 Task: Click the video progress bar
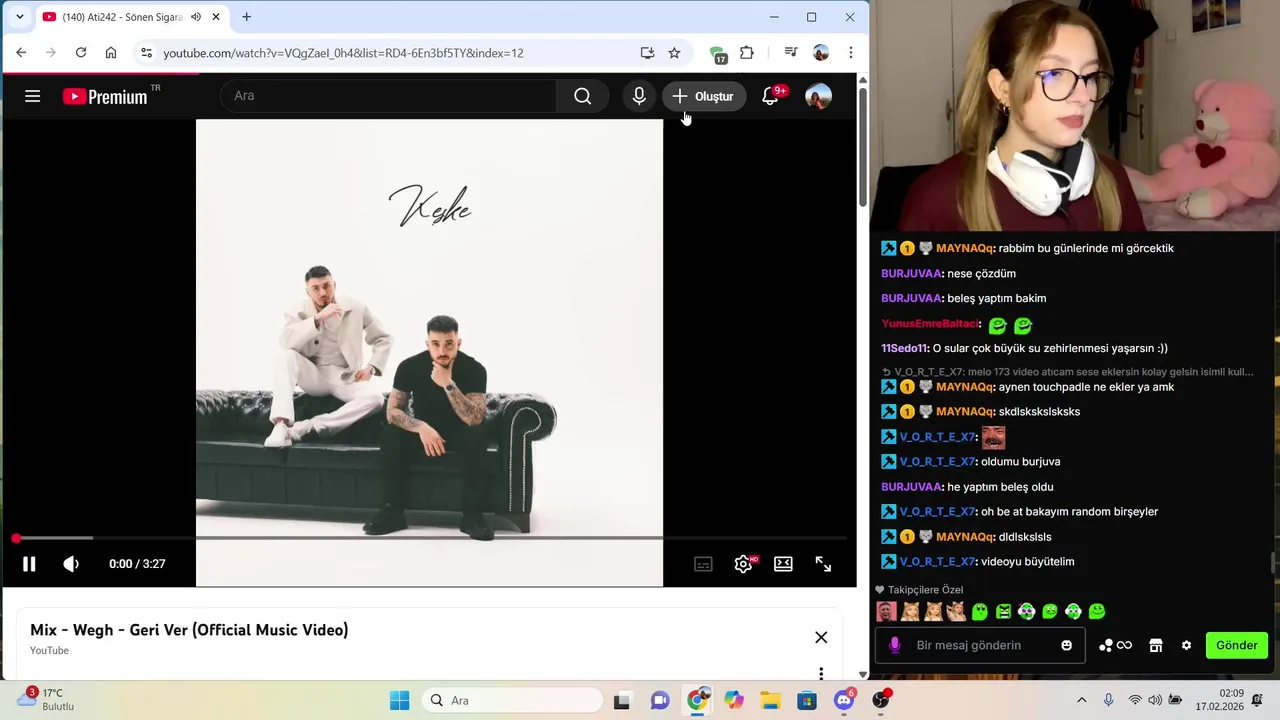[431, 538]
